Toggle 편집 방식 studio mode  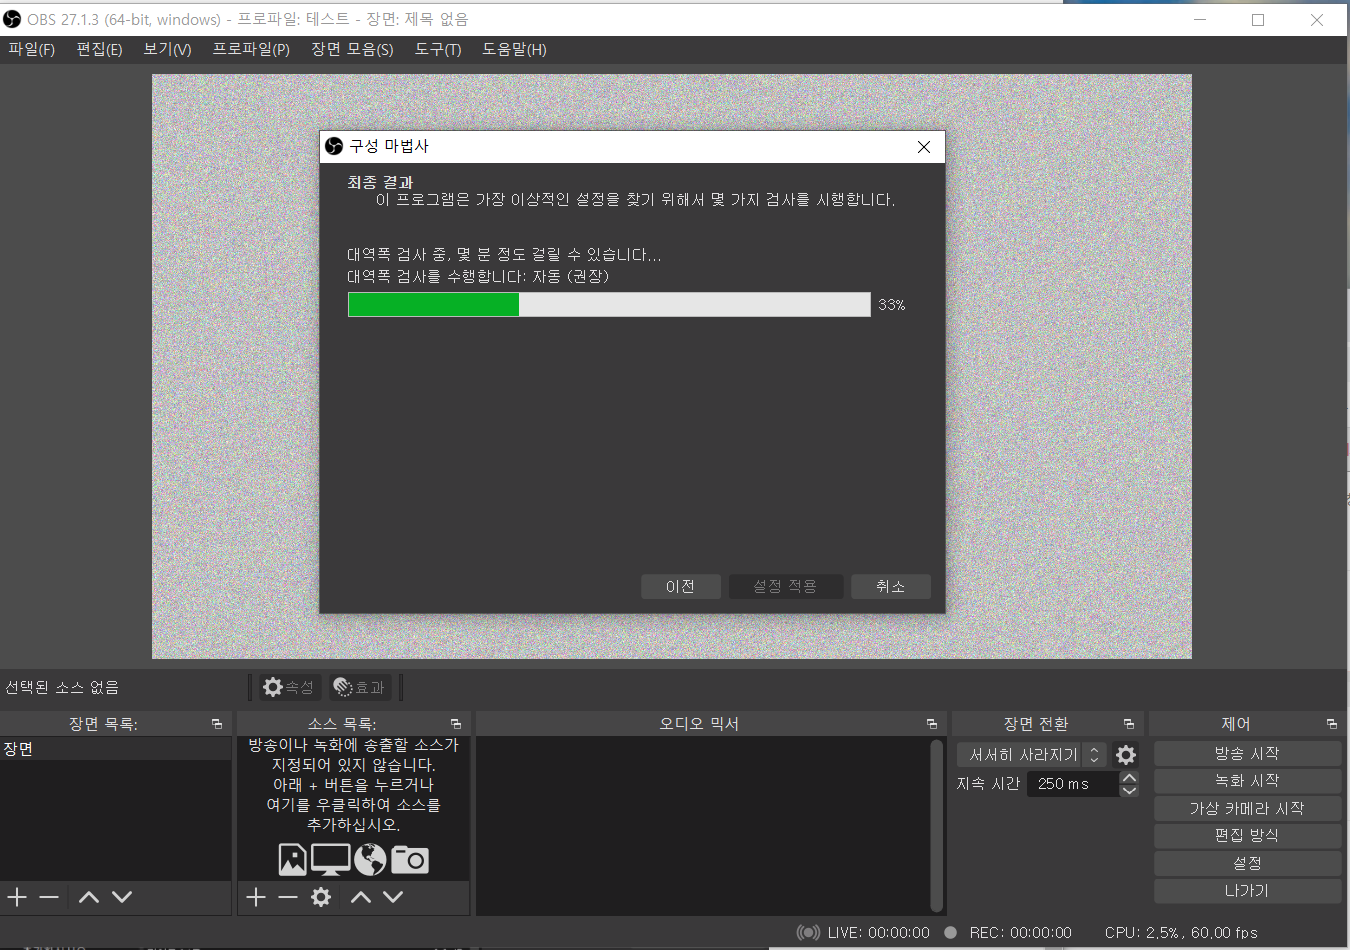tap(1247, 835)
